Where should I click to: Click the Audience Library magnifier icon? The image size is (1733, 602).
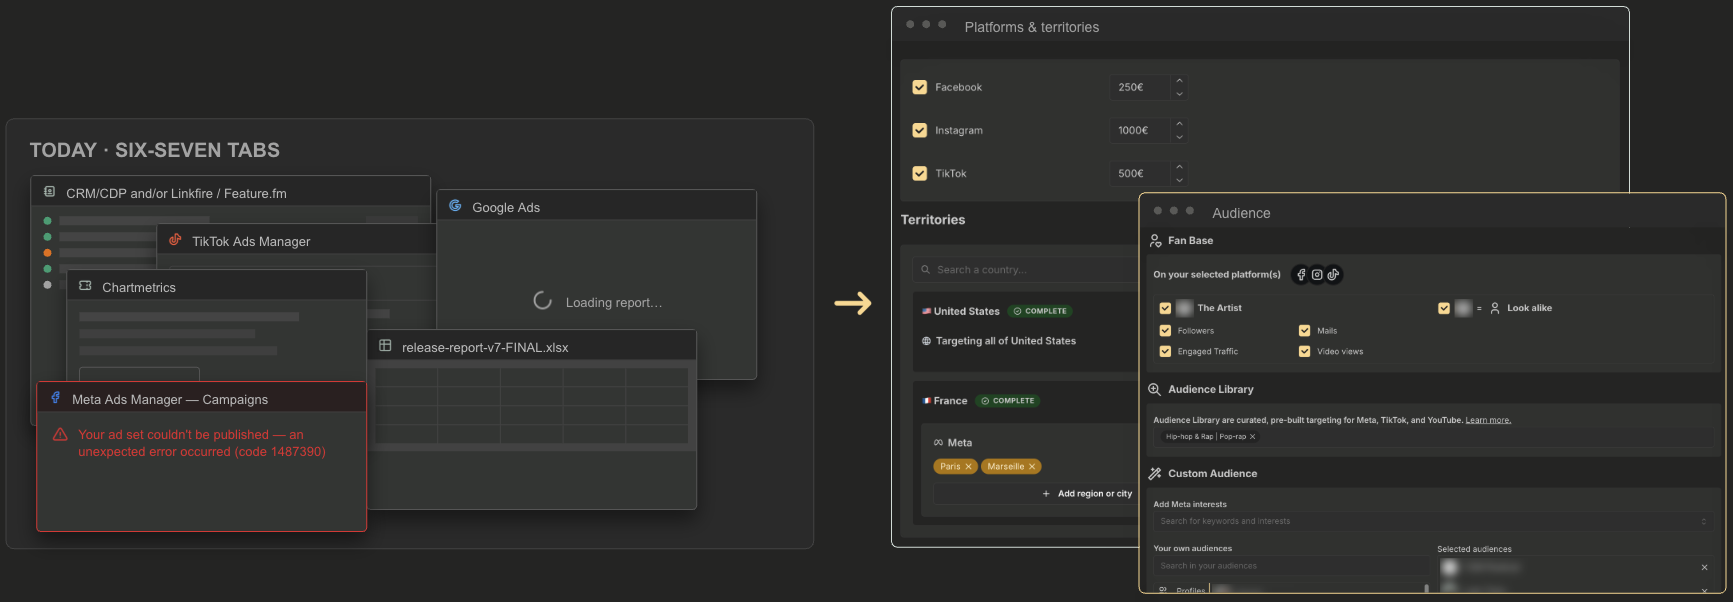(x=1155, y=389)
